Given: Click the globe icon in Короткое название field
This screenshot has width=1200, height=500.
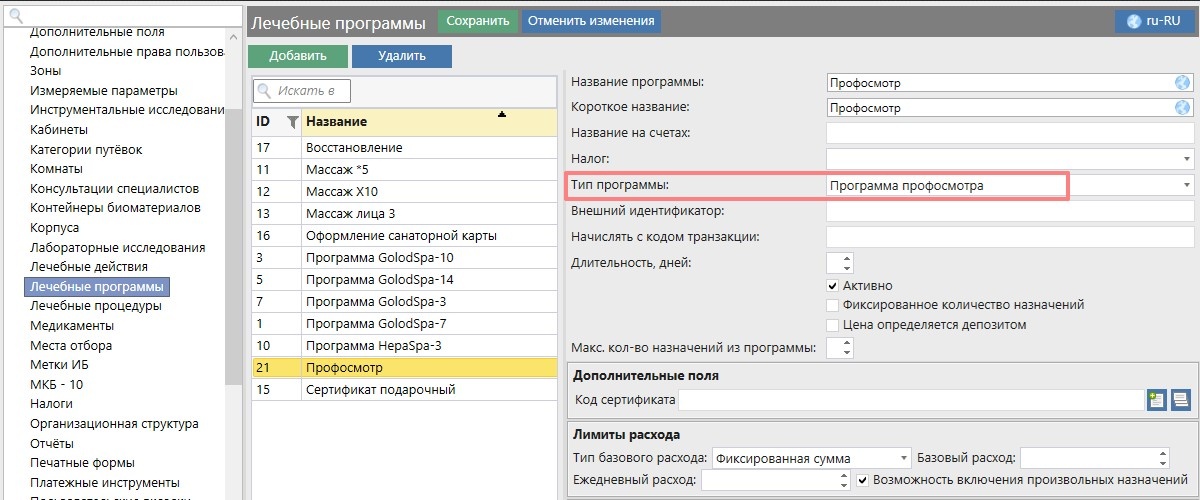Looking at the screenshot, I should [1182, 108].
